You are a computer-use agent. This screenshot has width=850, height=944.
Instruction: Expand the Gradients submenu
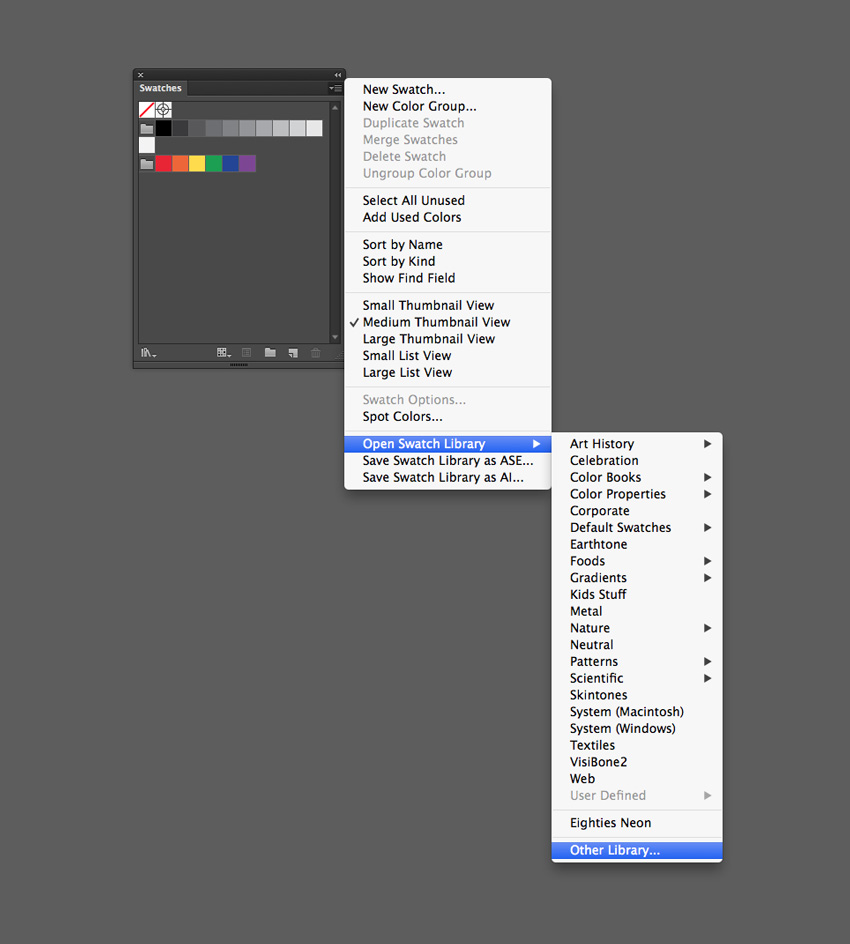coord(637,578)
